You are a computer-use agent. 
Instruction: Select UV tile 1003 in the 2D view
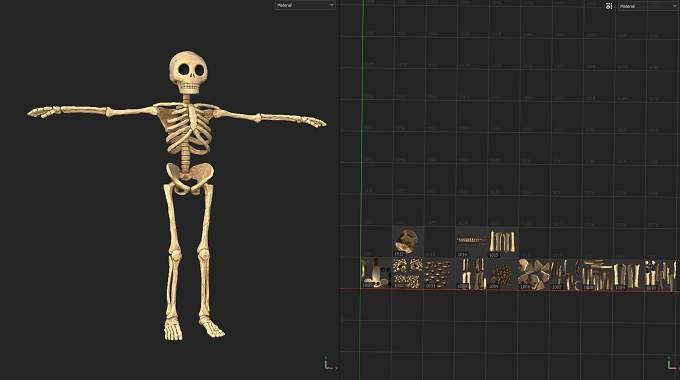(x=439, y=274)
